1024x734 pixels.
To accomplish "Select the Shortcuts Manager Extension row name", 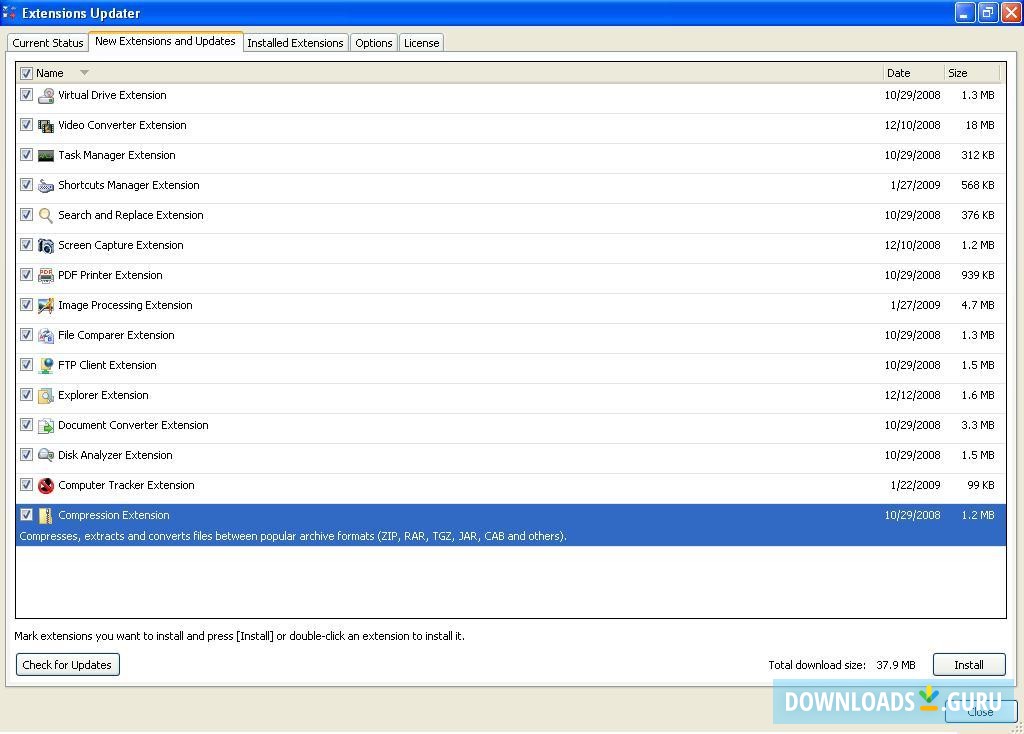I will point(129,185).
